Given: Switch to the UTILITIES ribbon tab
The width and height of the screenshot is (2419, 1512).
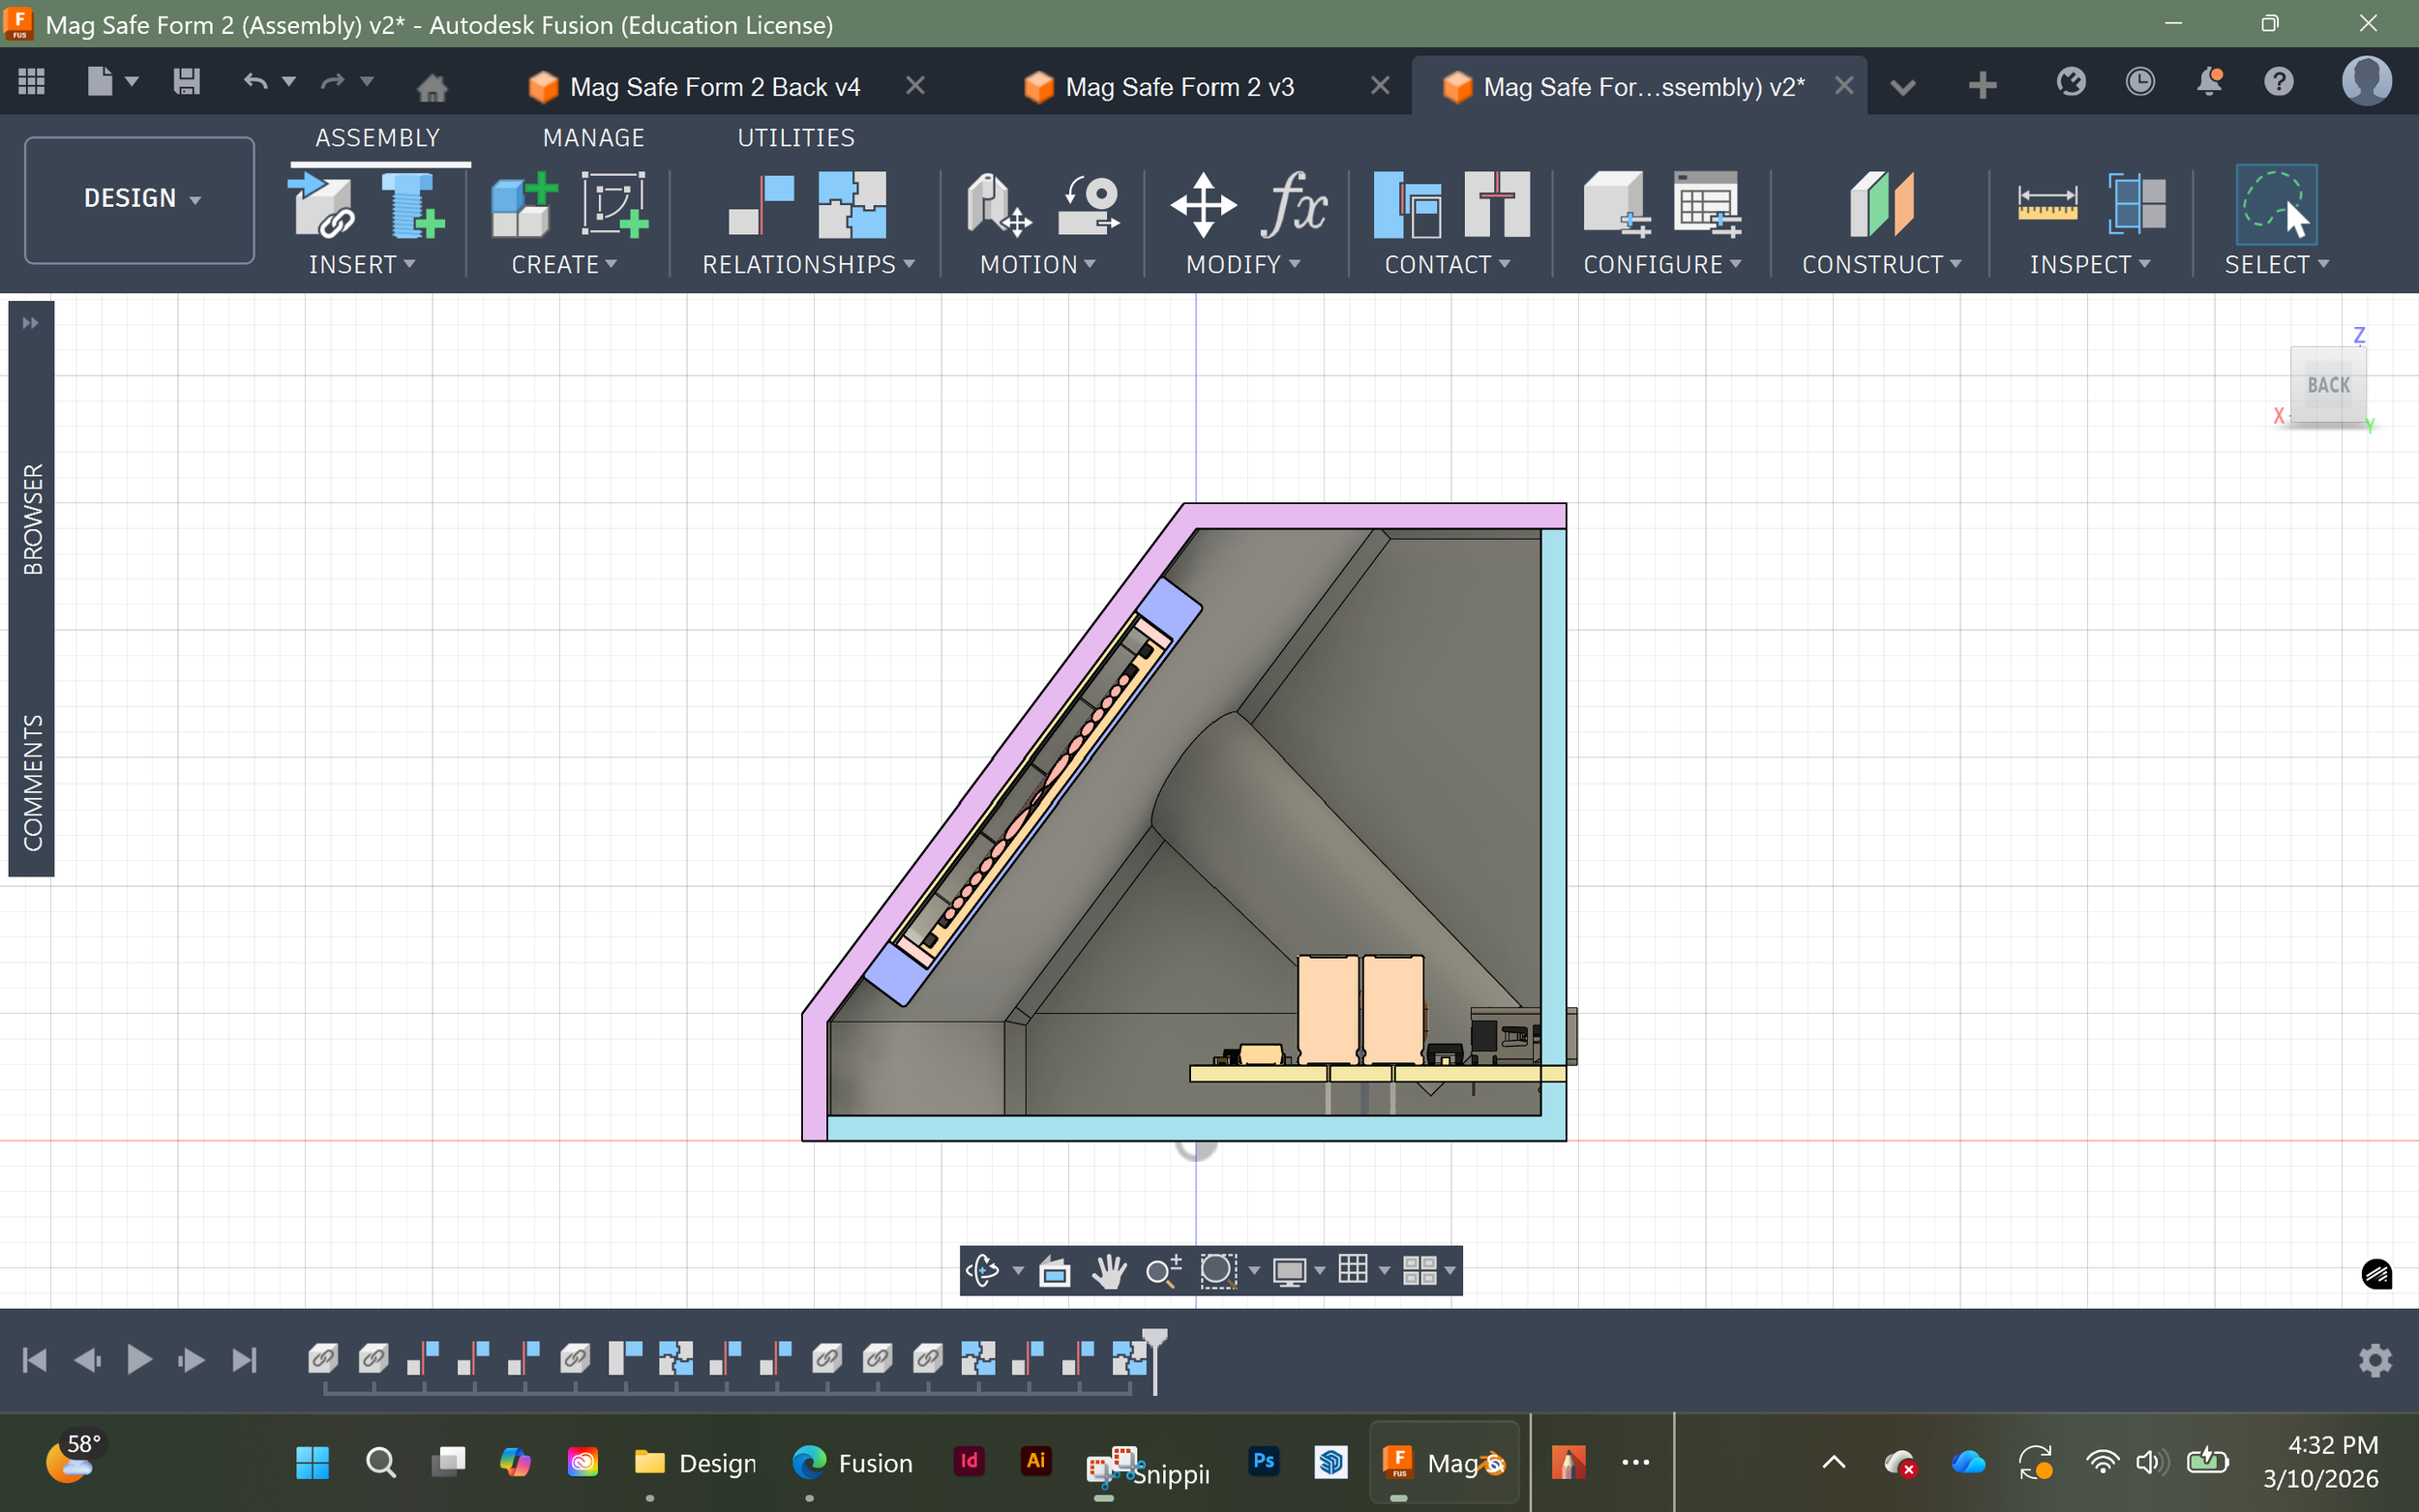Looking at the screenshot, I should pos(796,137).
